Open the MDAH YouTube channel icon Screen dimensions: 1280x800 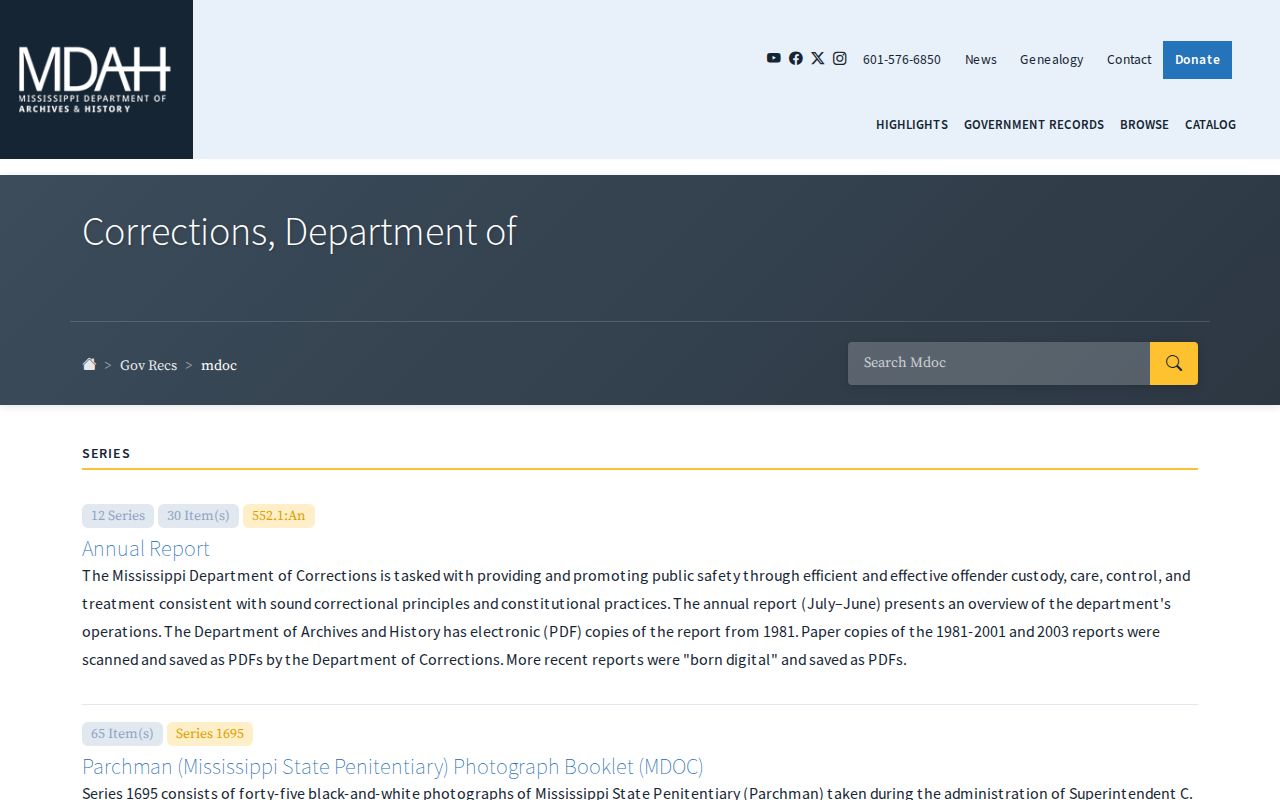(773, 58)
